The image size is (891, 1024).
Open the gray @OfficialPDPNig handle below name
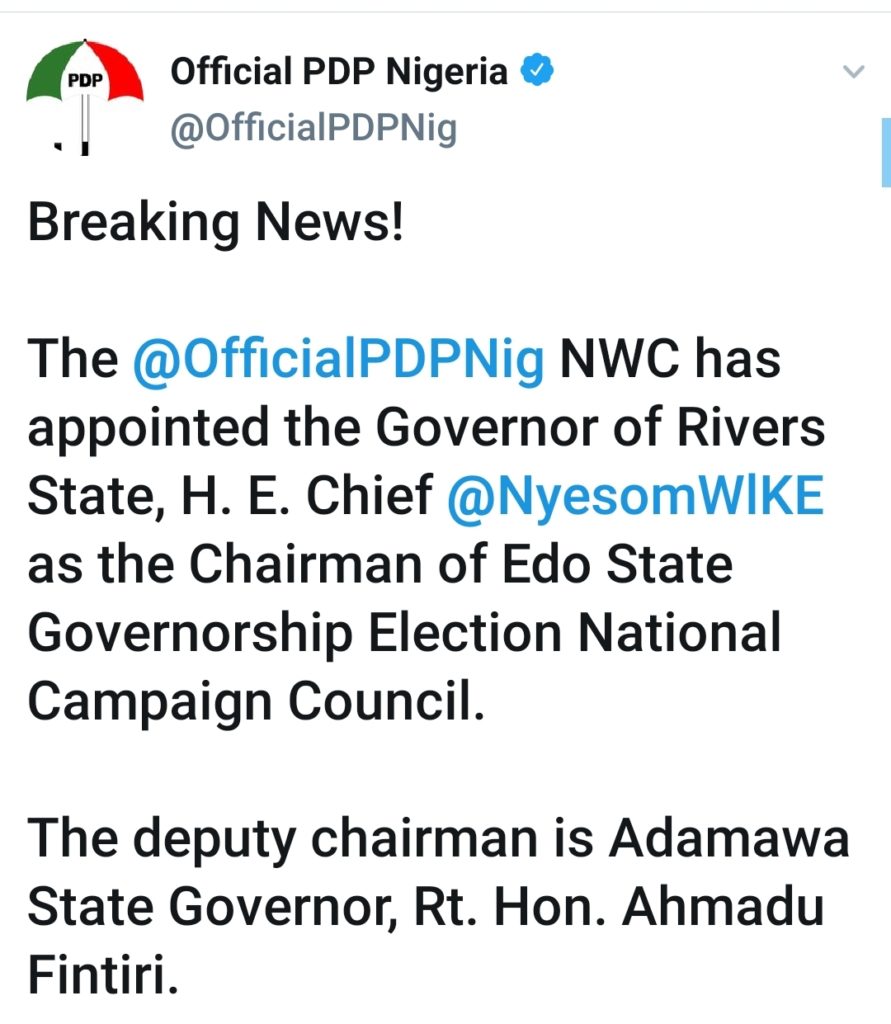pos(314,128)
